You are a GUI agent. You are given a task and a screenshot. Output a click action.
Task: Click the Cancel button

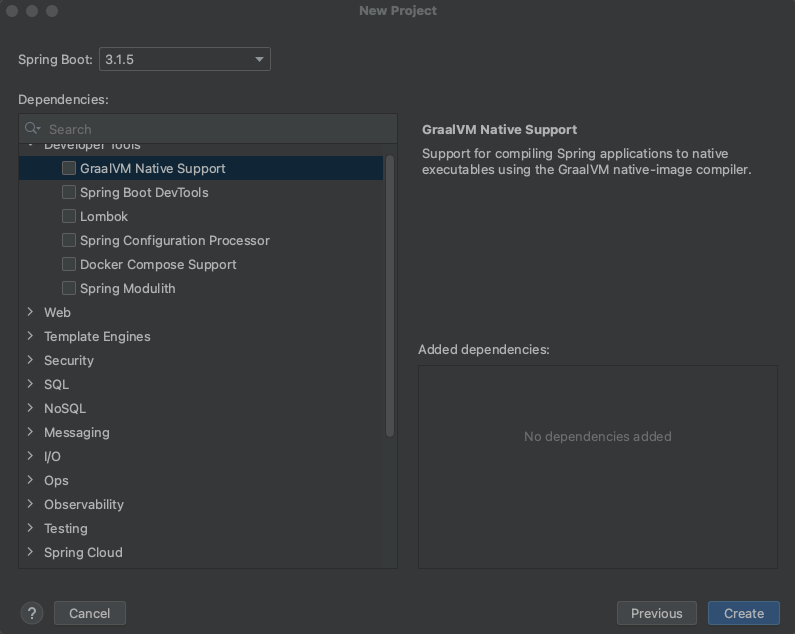(x=90, y=613)
